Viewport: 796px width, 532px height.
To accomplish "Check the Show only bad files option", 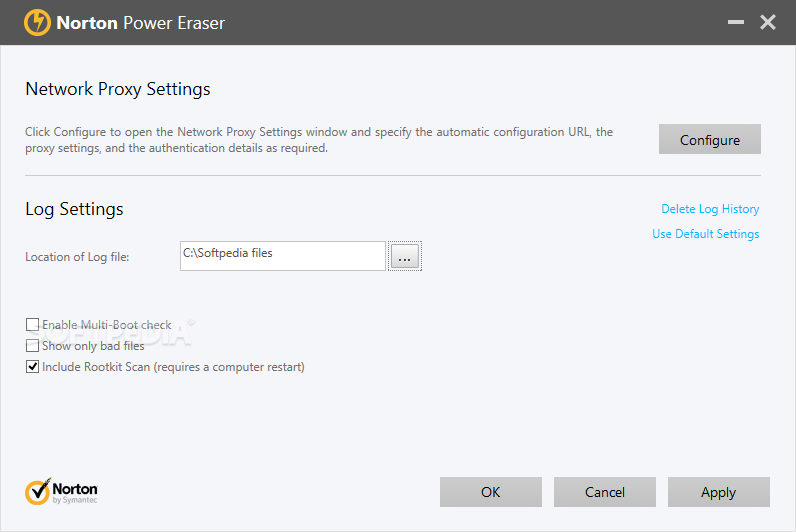I will point(32,346).
